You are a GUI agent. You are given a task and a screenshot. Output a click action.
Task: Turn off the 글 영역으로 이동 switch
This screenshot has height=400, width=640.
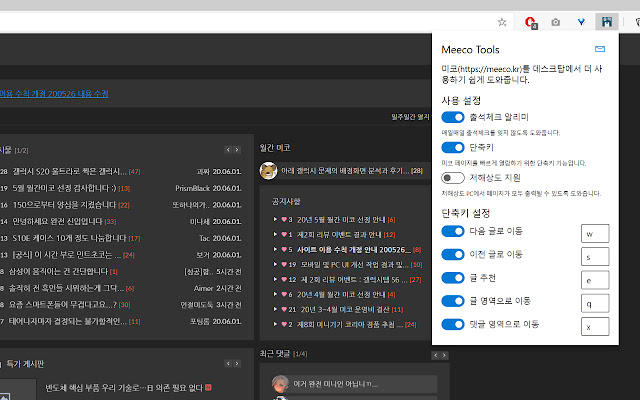(x=453, y=301)
